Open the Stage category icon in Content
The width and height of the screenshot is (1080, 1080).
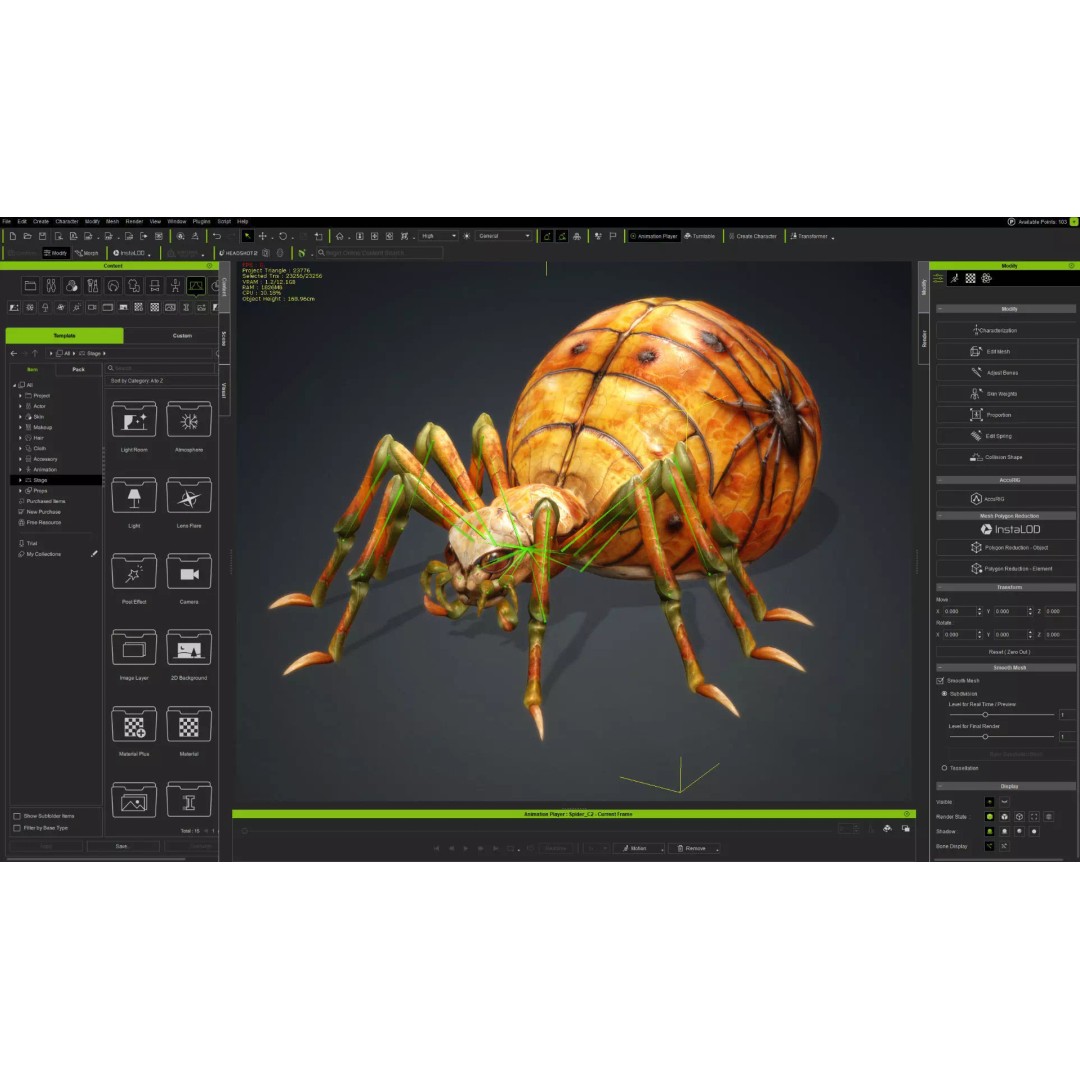196,286
